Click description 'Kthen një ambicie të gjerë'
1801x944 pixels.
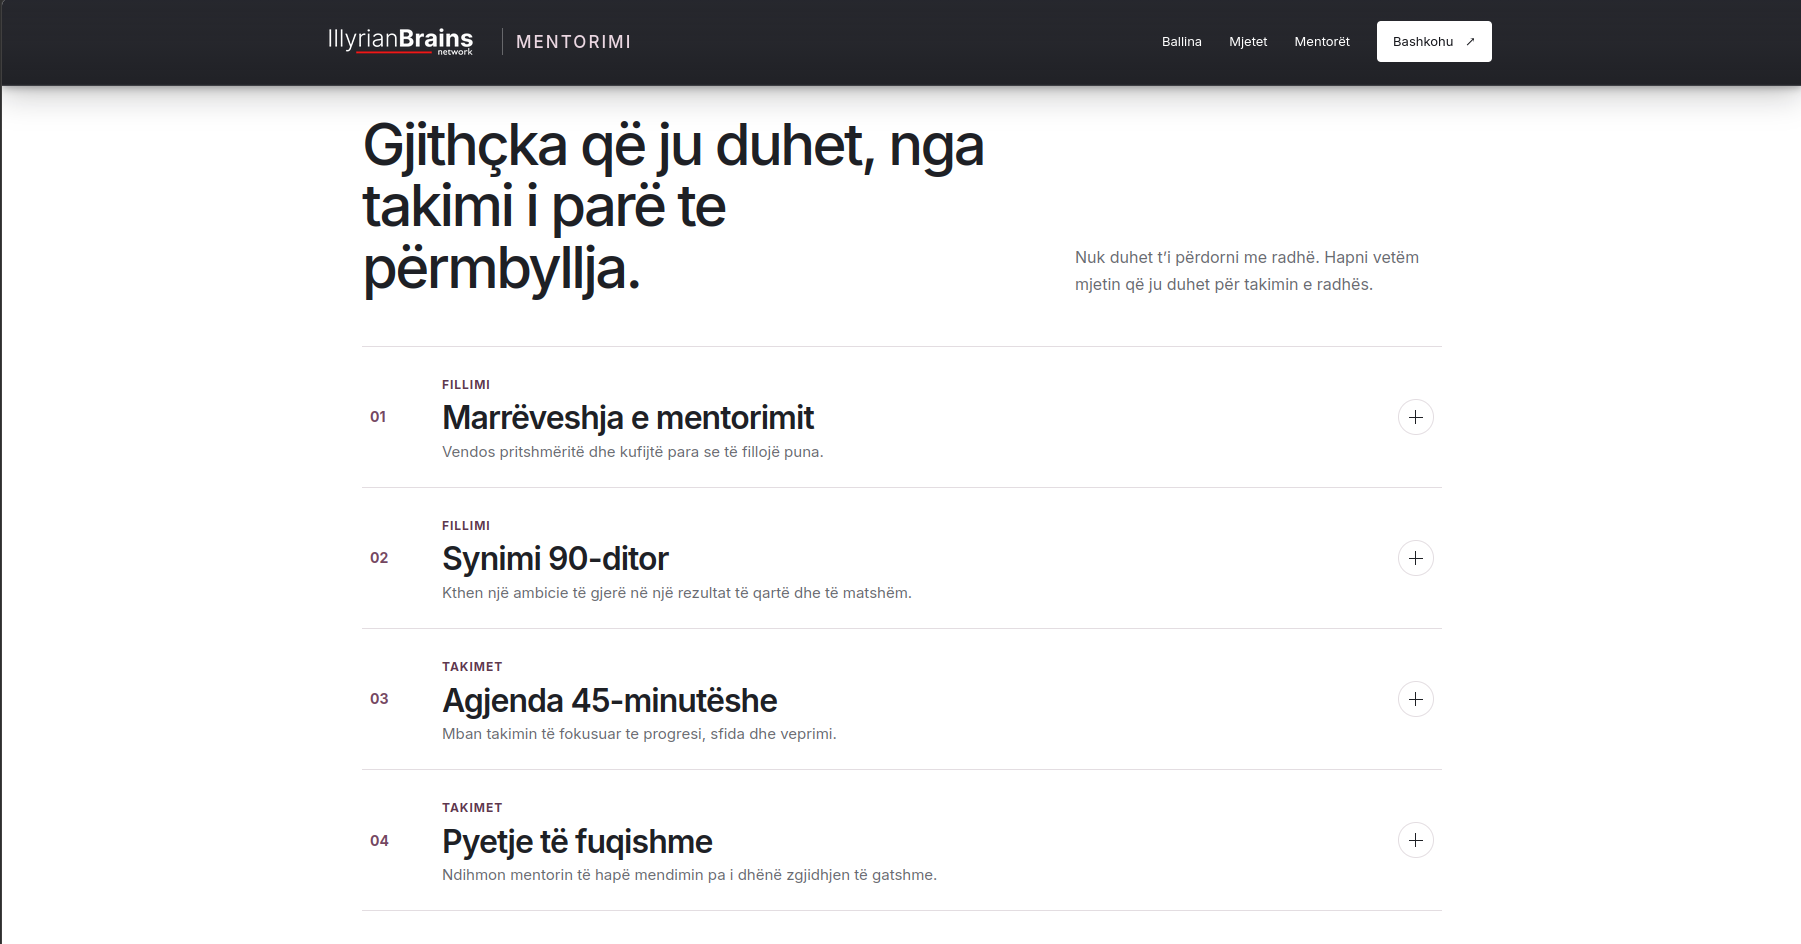tap(677, 593)
